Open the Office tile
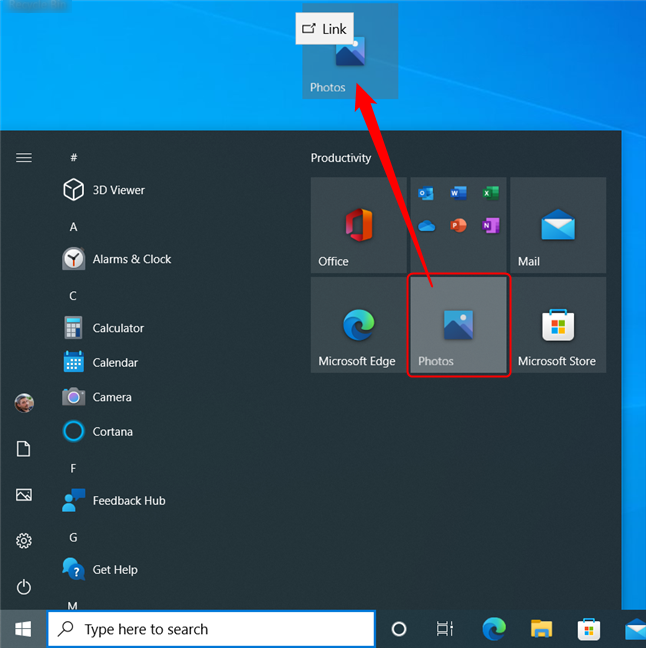 coord(358,225)
